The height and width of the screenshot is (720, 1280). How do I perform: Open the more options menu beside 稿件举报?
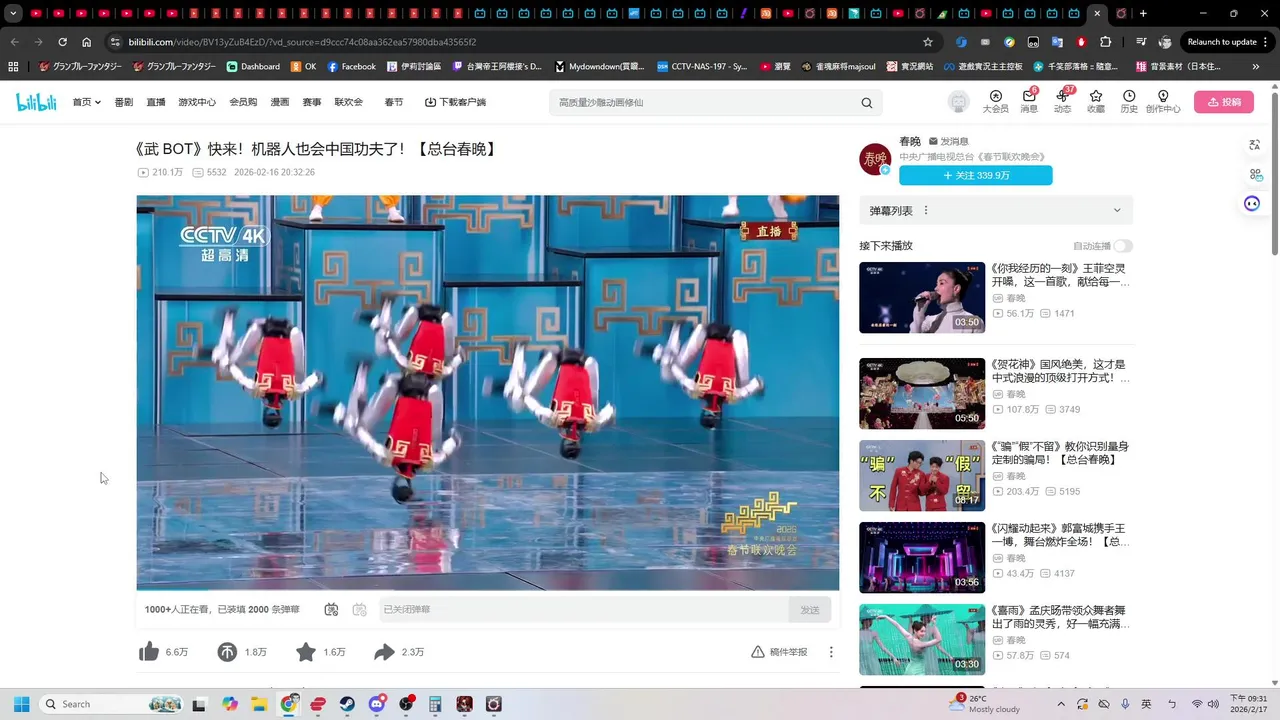click(831, 652)
